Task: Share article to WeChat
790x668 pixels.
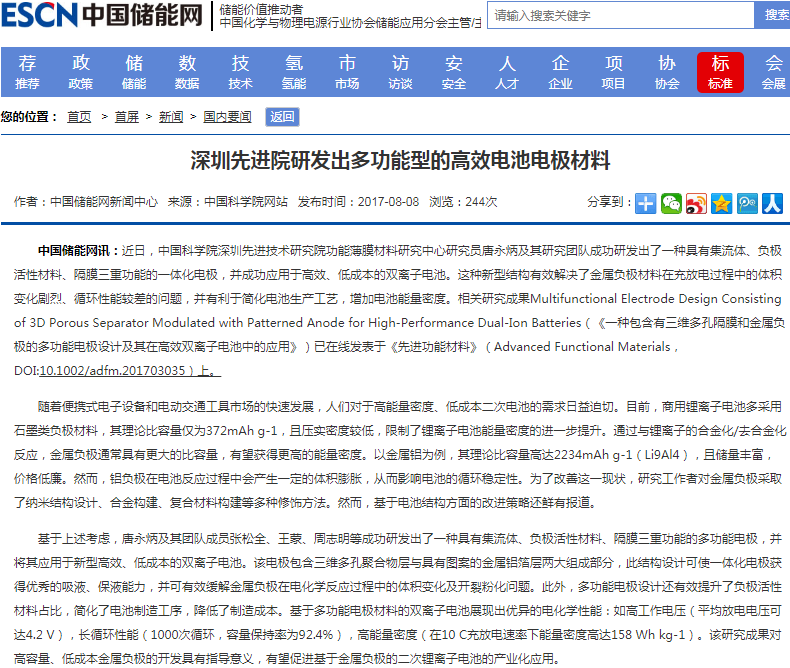Action: pos(671,203)
